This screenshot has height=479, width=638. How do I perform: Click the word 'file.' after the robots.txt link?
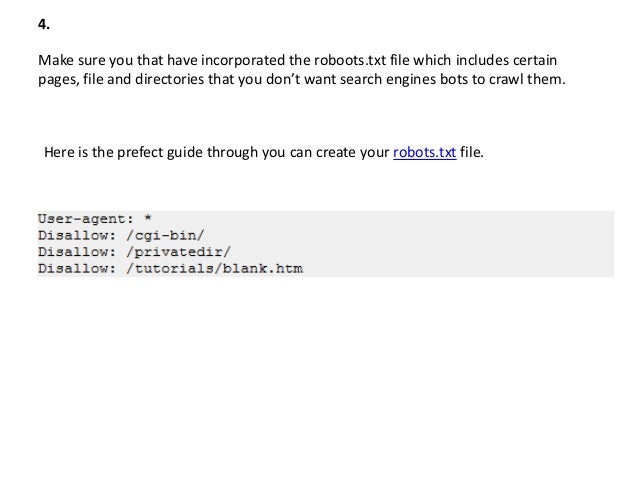(472, 152)
